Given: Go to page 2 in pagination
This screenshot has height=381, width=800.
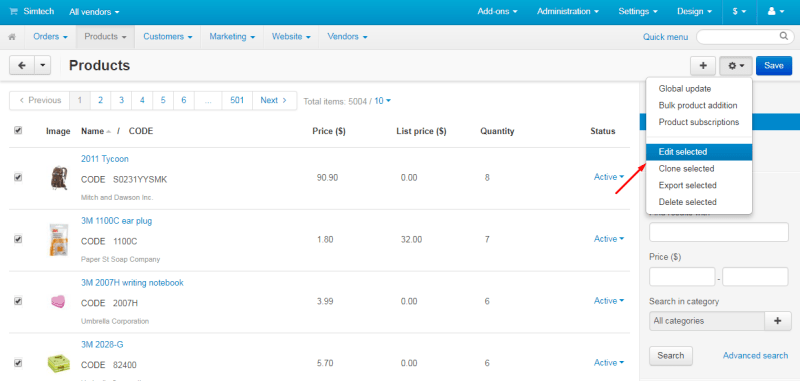Looking at the screenshot, I should coord(101,100).
